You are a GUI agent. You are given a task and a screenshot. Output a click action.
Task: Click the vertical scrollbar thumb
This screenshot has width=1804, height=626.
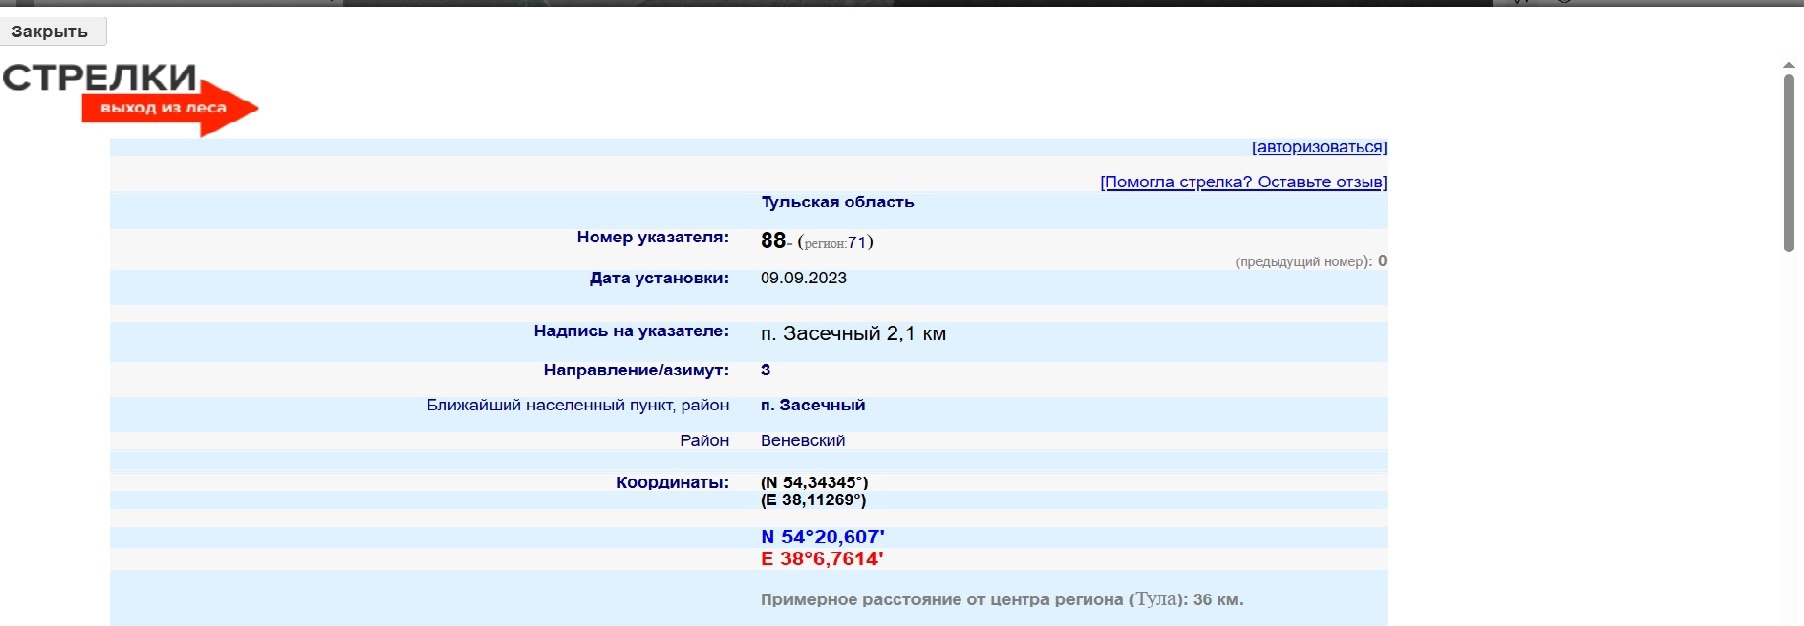(1788, 160)
